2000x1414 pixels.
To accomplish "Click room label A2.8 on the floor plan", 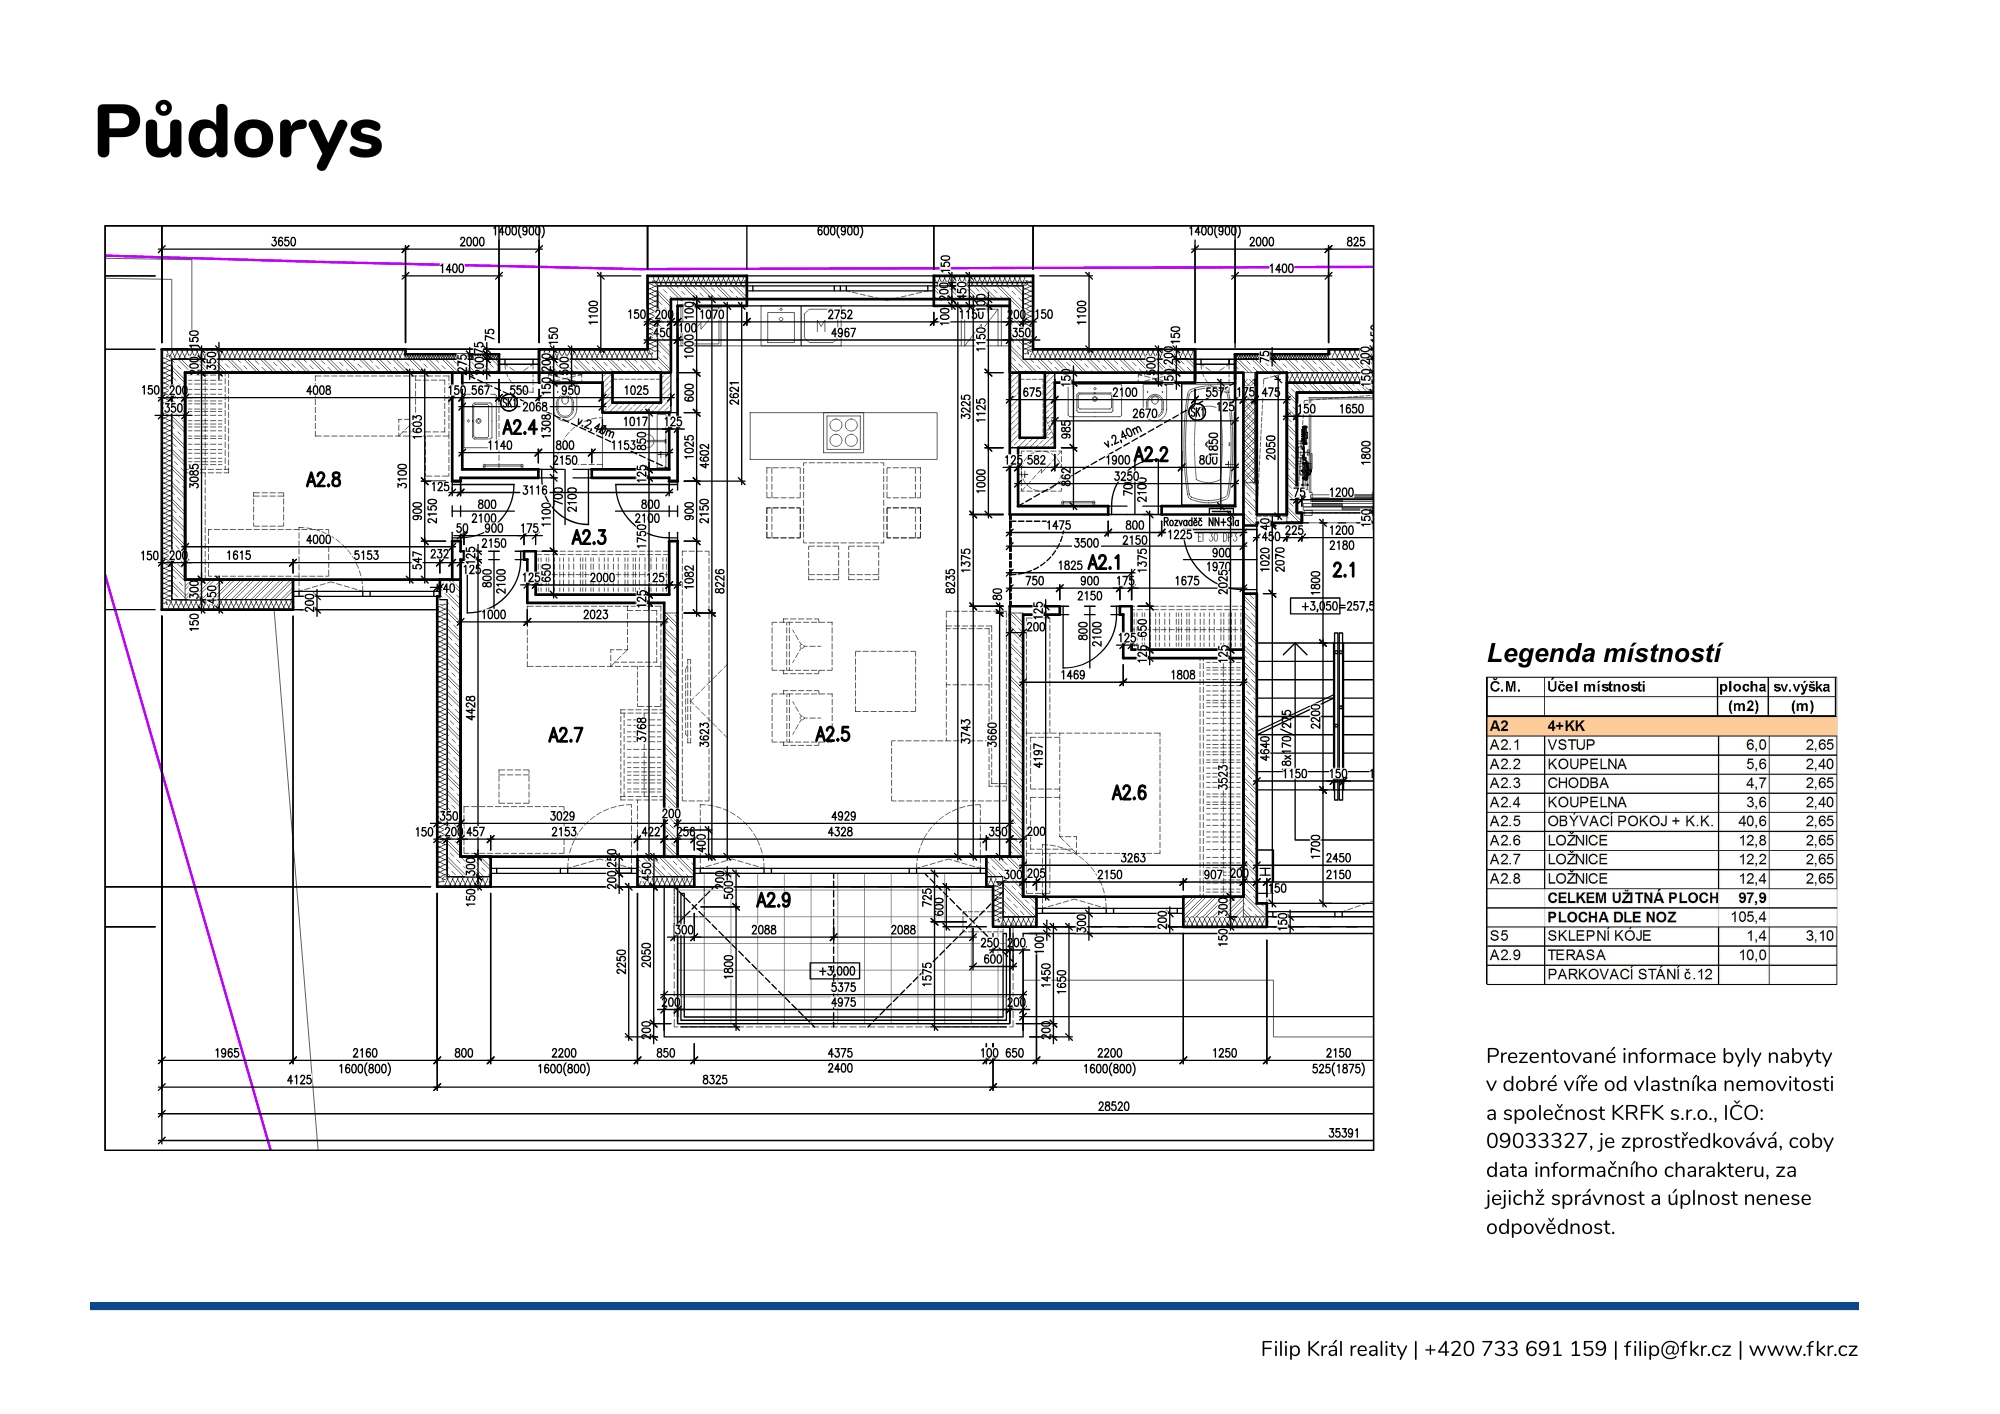I will [x=323, y=480].
